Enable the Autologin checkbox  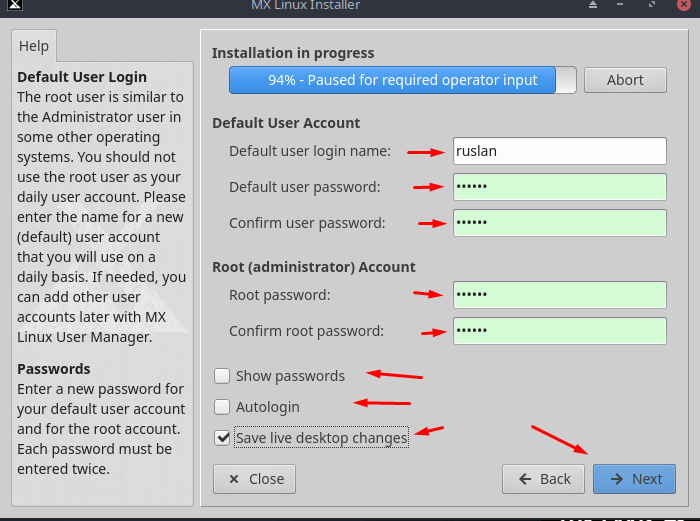[x=222, y=407]
